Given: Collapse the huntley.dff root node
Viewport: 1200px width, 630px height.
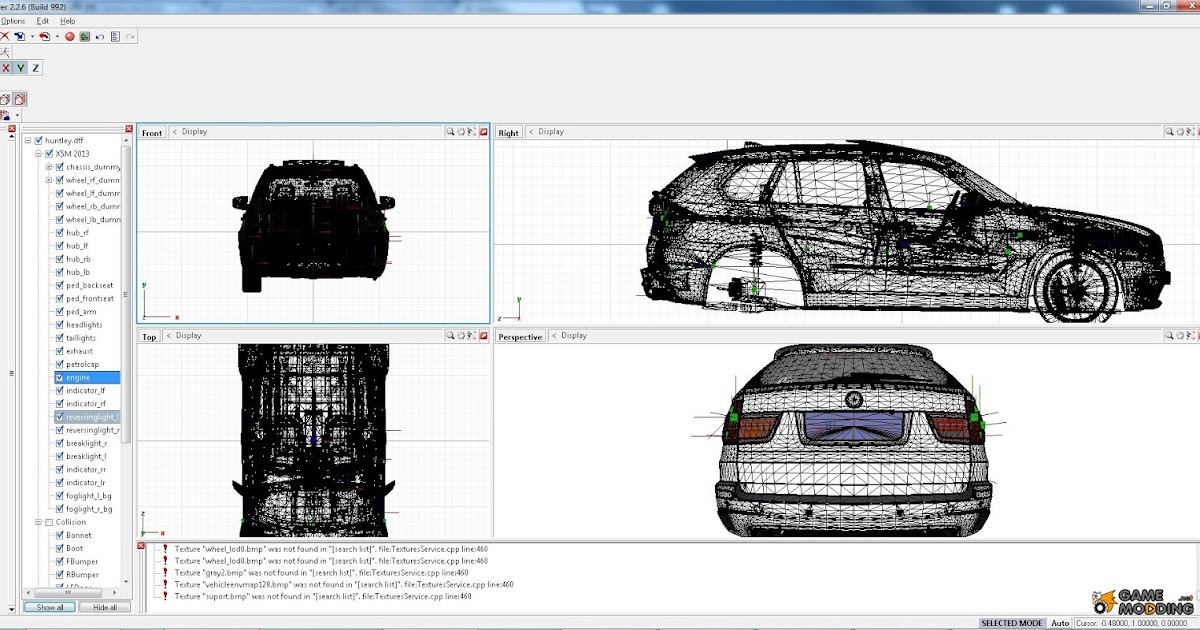Looking at the screenshot, I should pos(28,141).
